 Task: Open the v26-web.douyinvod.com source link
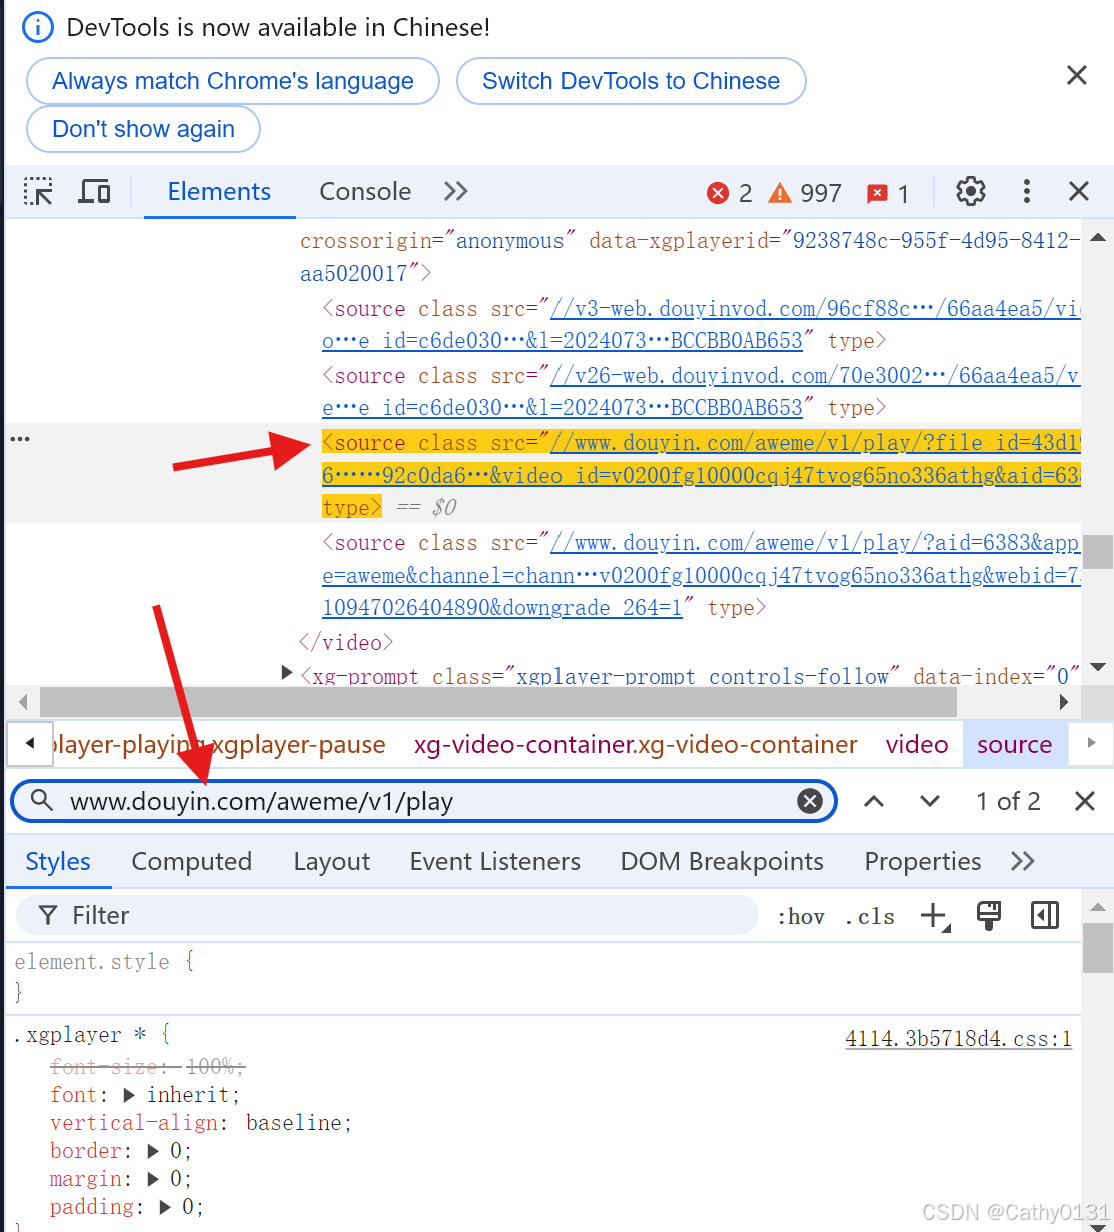[x=701, y=391]
